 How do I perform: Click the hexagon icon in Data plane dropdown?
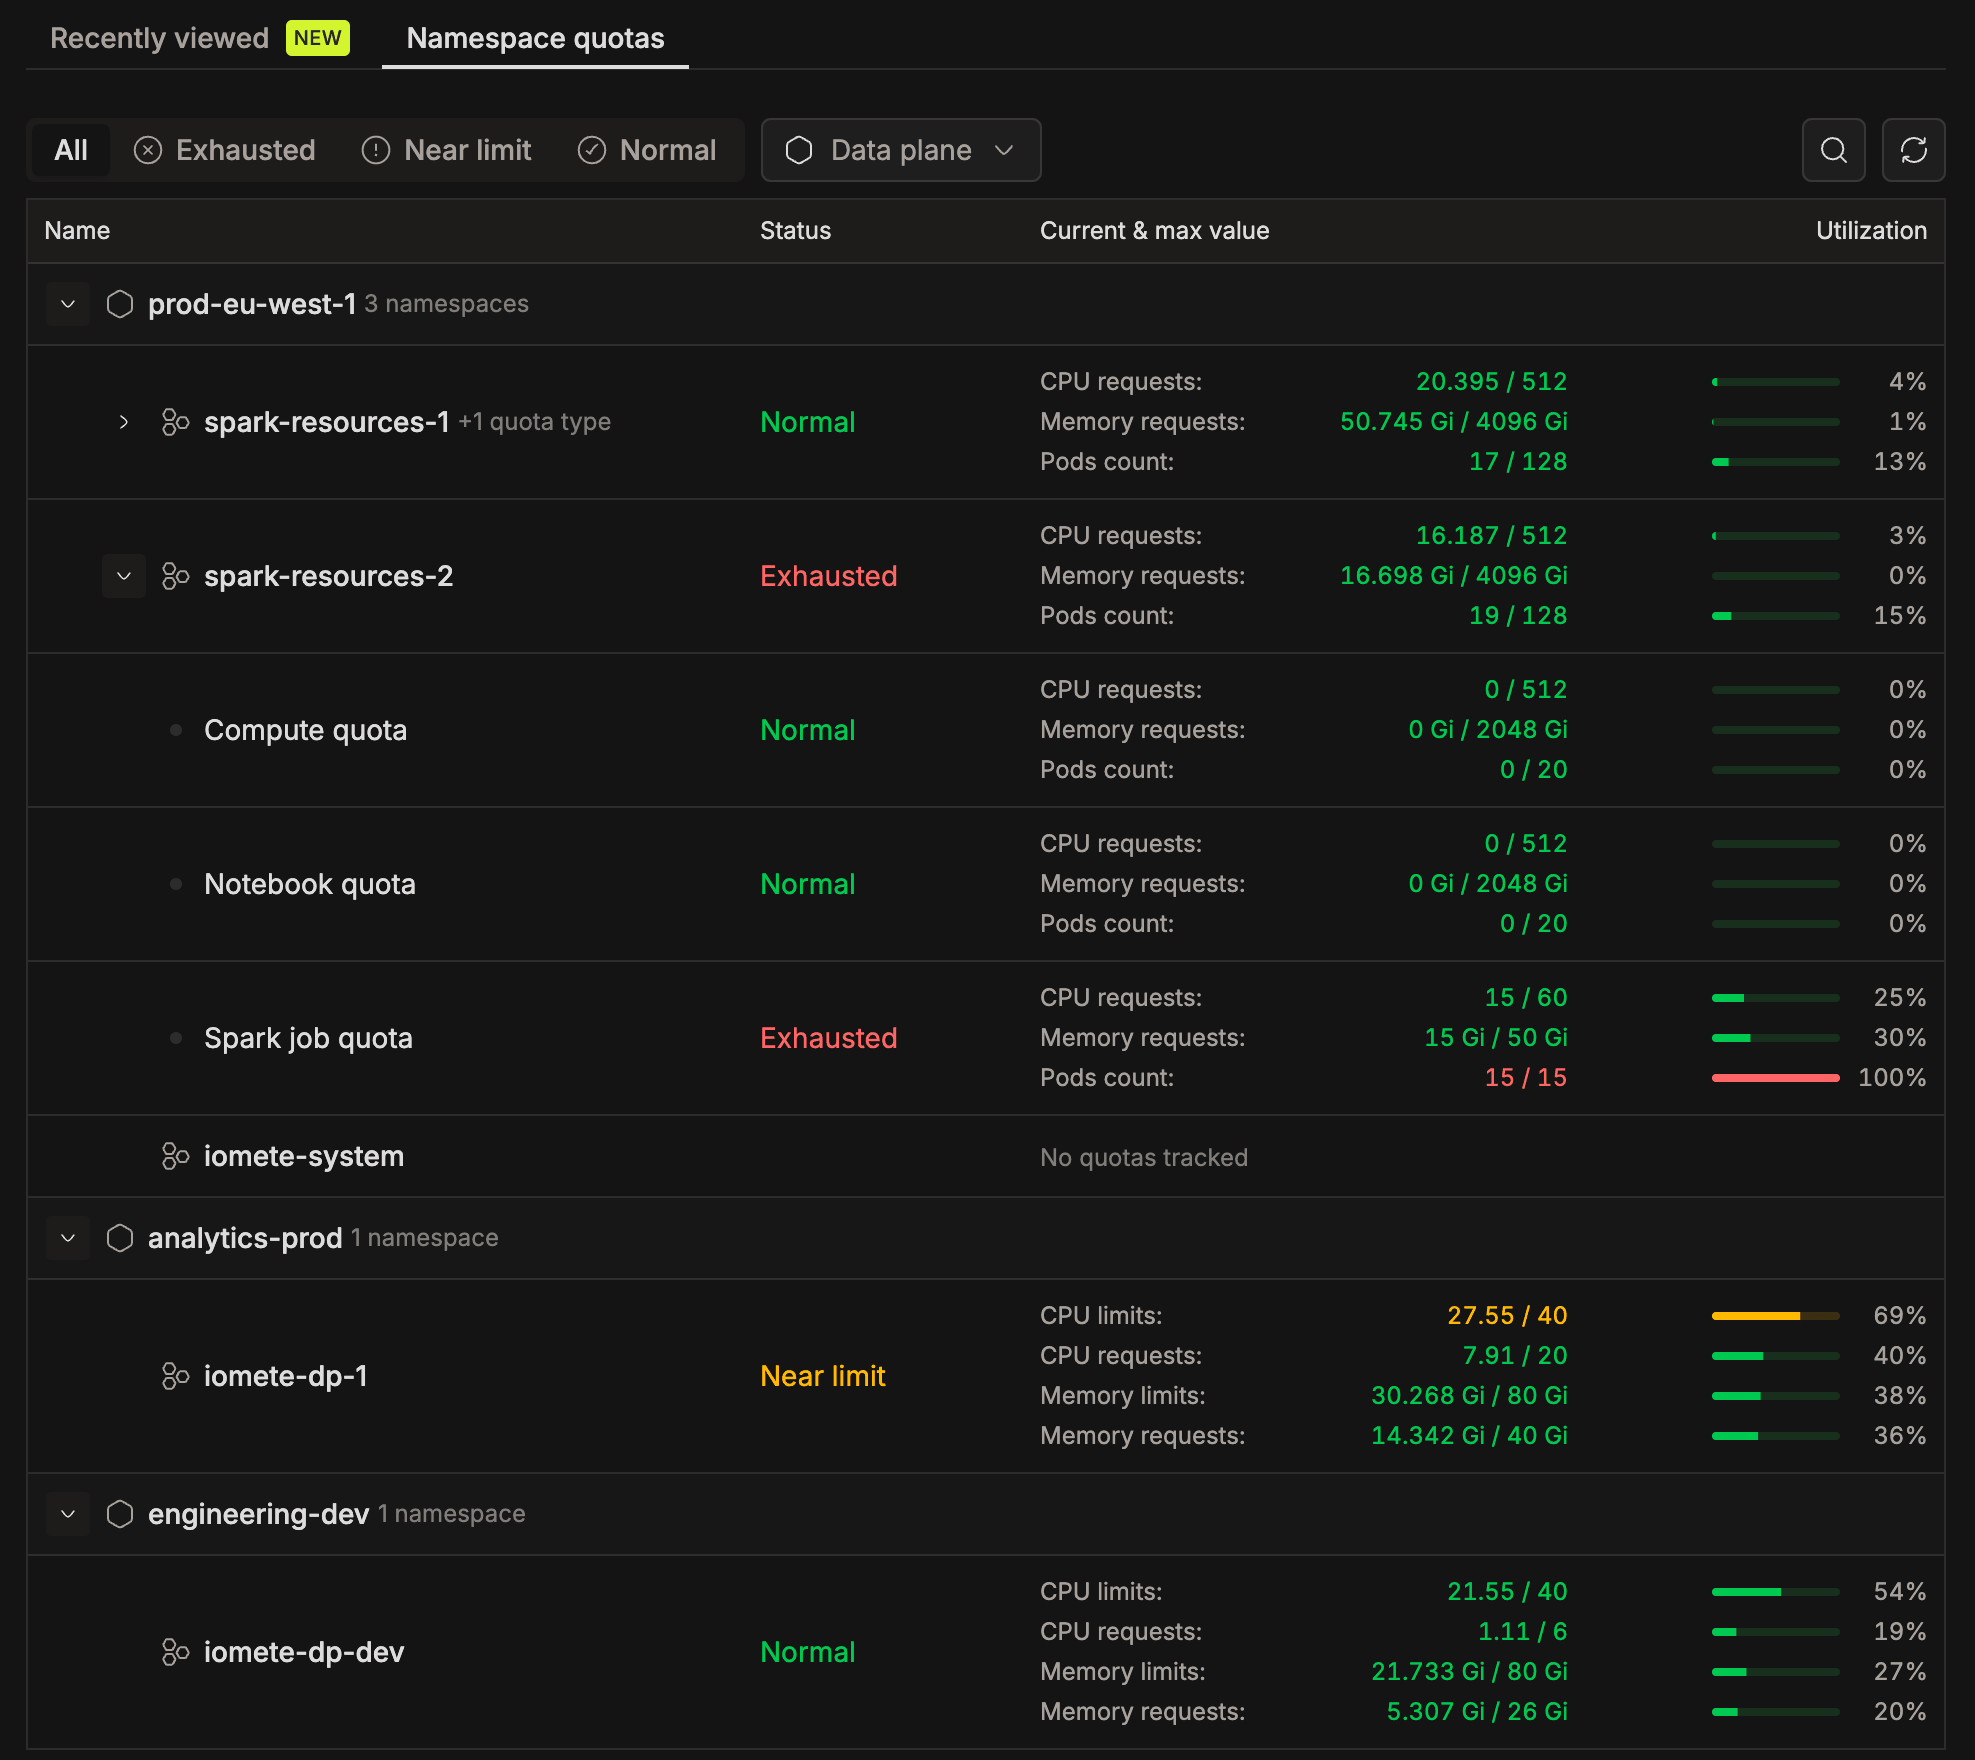tap(799, 150)
